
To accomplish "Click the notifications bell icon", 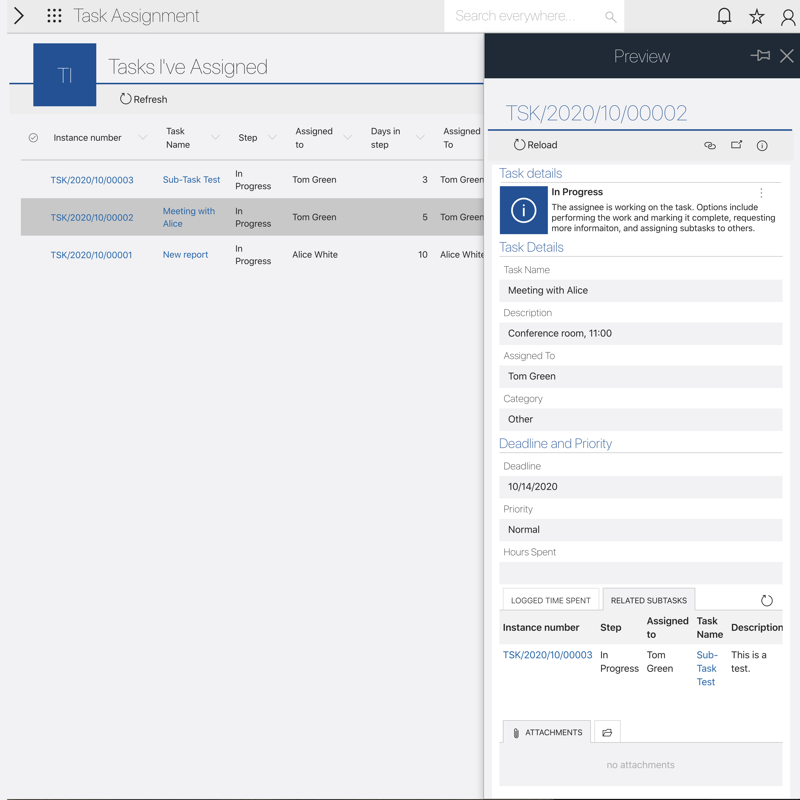I will pos(724,16).
